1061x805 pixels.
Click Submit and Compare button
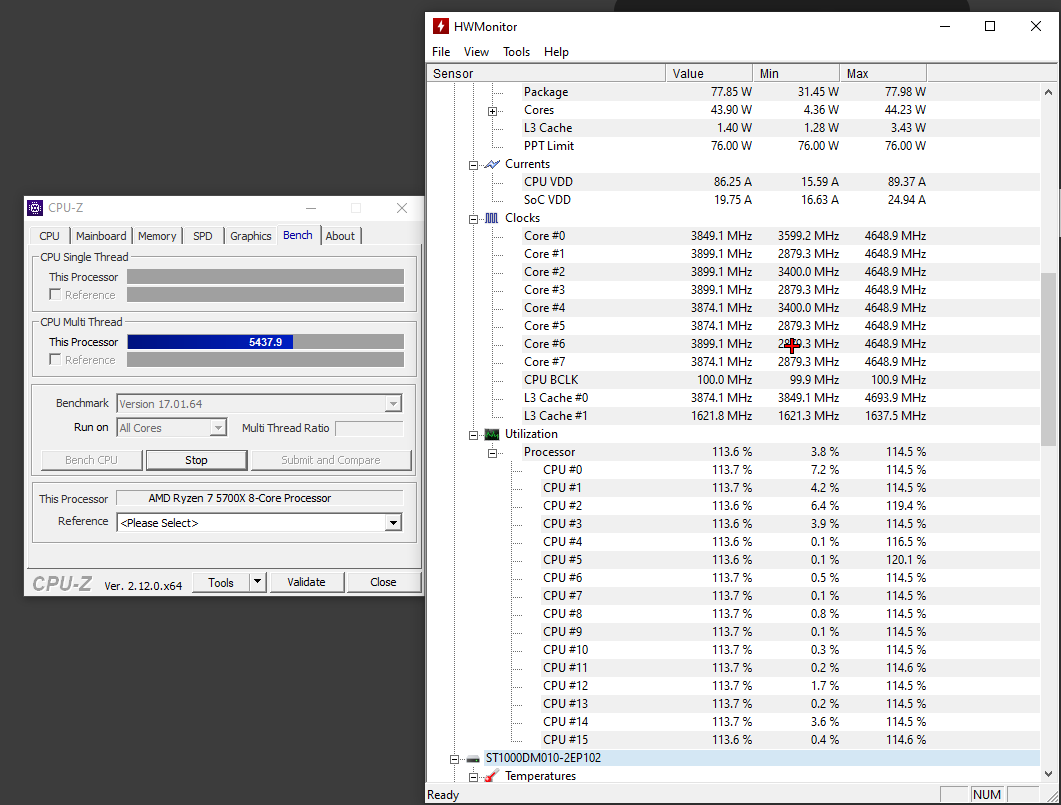(331, 460)
